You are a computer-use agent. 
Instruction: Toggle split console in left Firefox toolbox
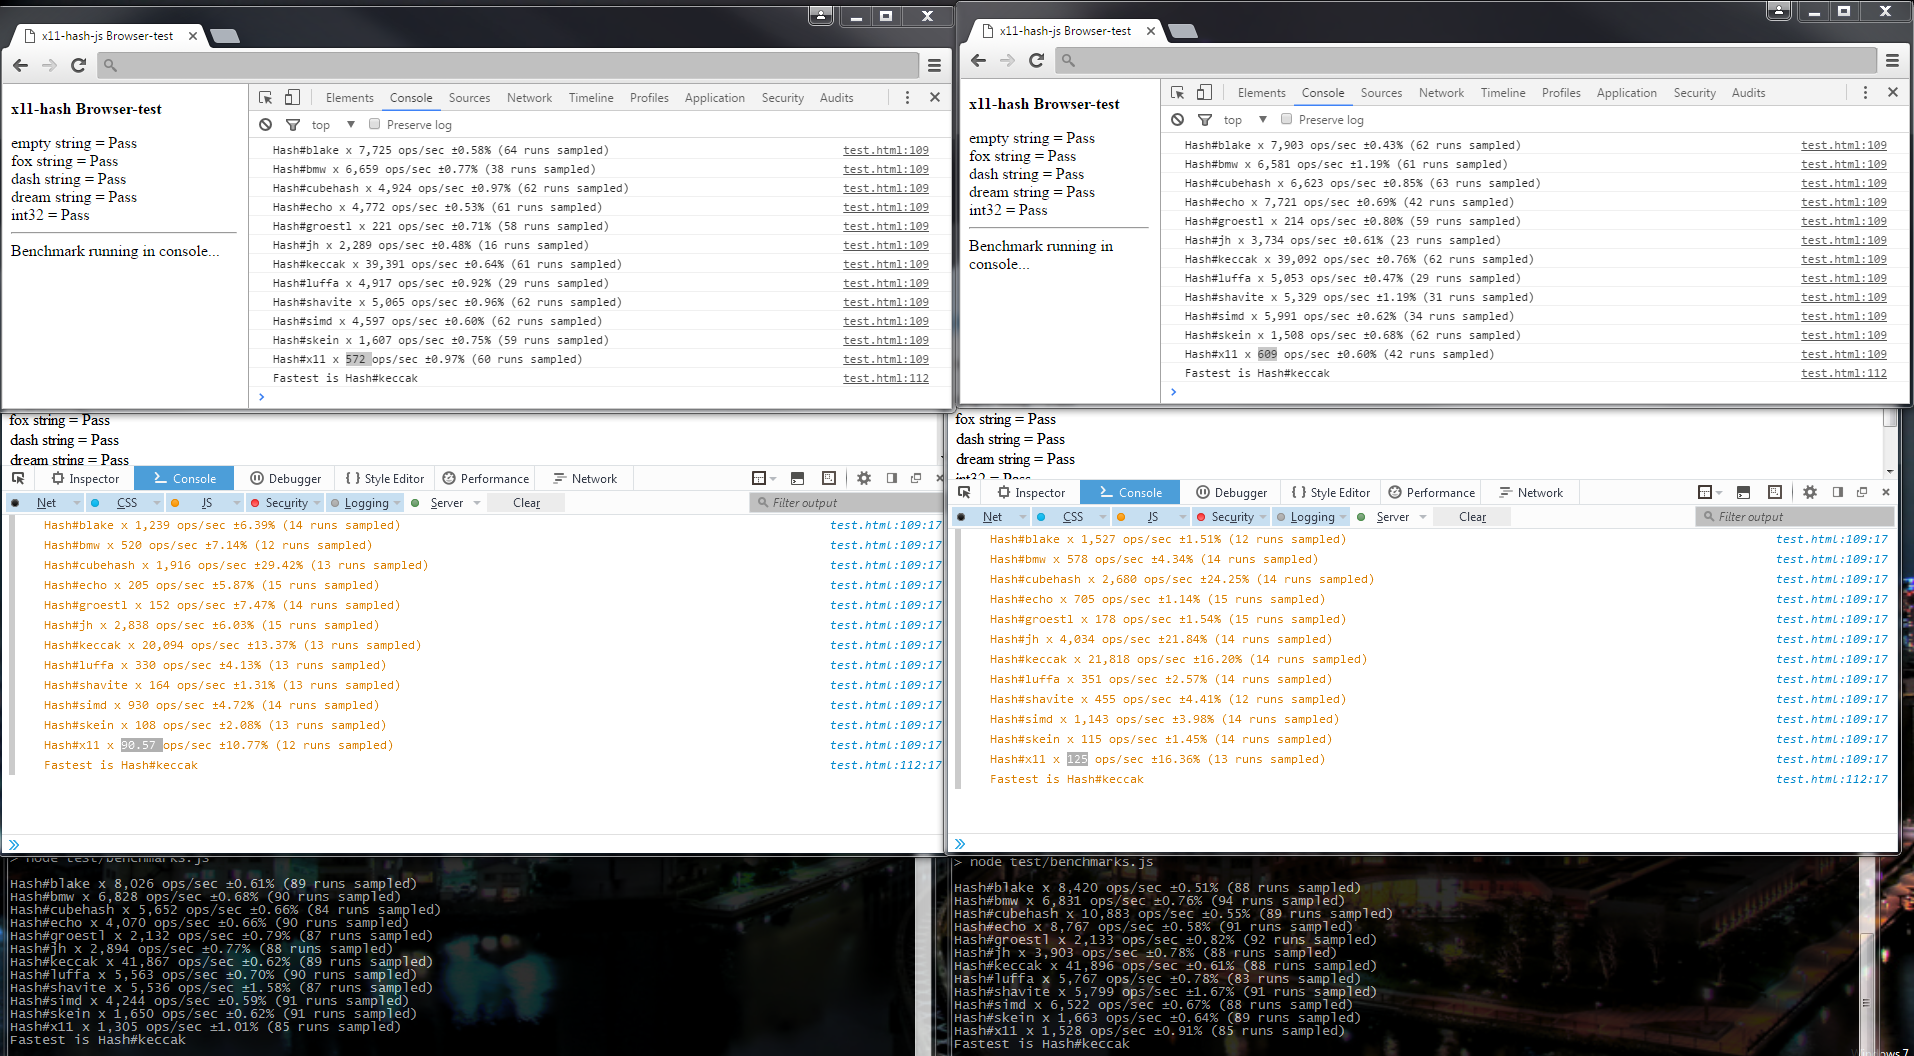click(797, 478)
